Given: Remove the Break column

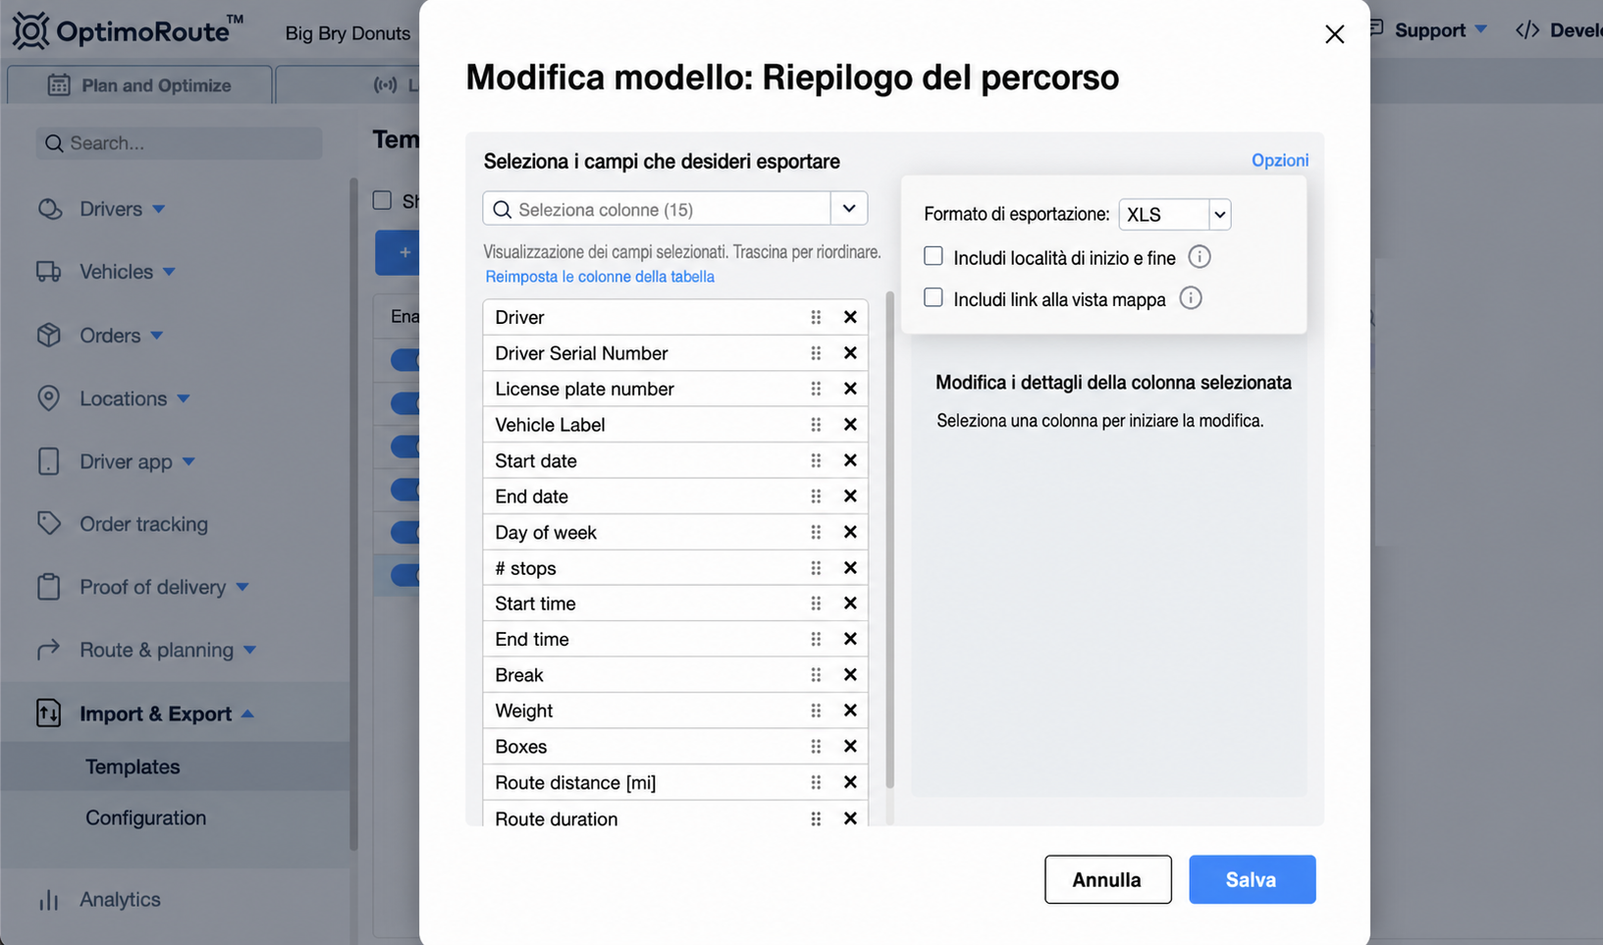Looking at the screenshot, I should click(850, 675).
